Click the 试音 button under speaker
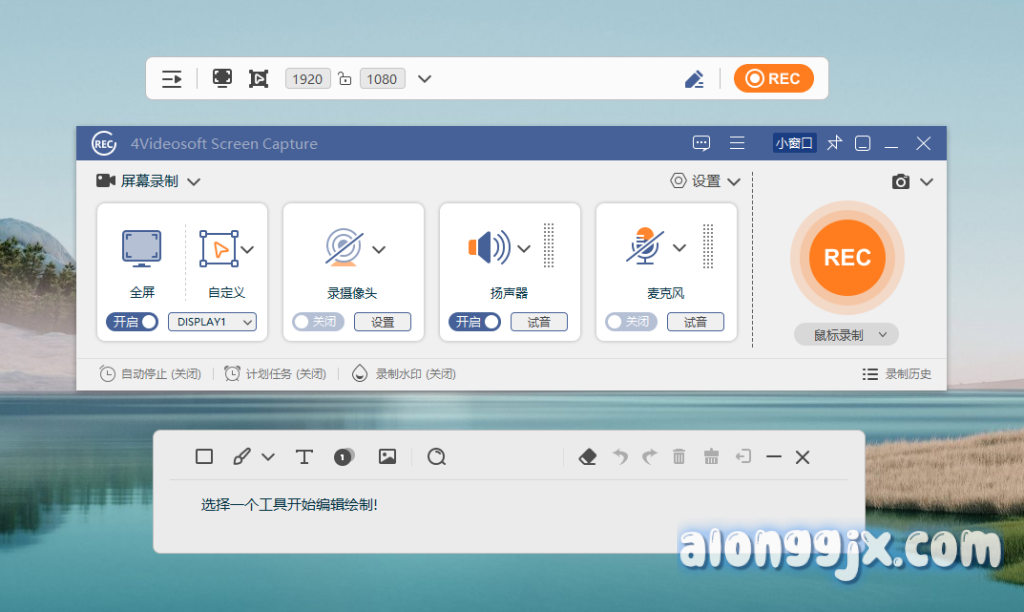 pos(539,322)
